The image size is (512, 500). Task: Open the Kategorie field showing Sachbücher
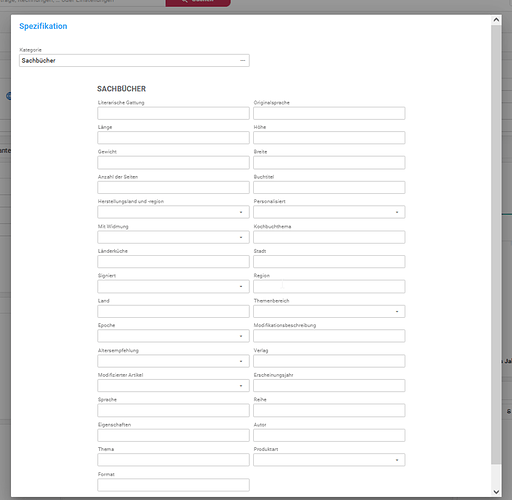tap(134, 61)
